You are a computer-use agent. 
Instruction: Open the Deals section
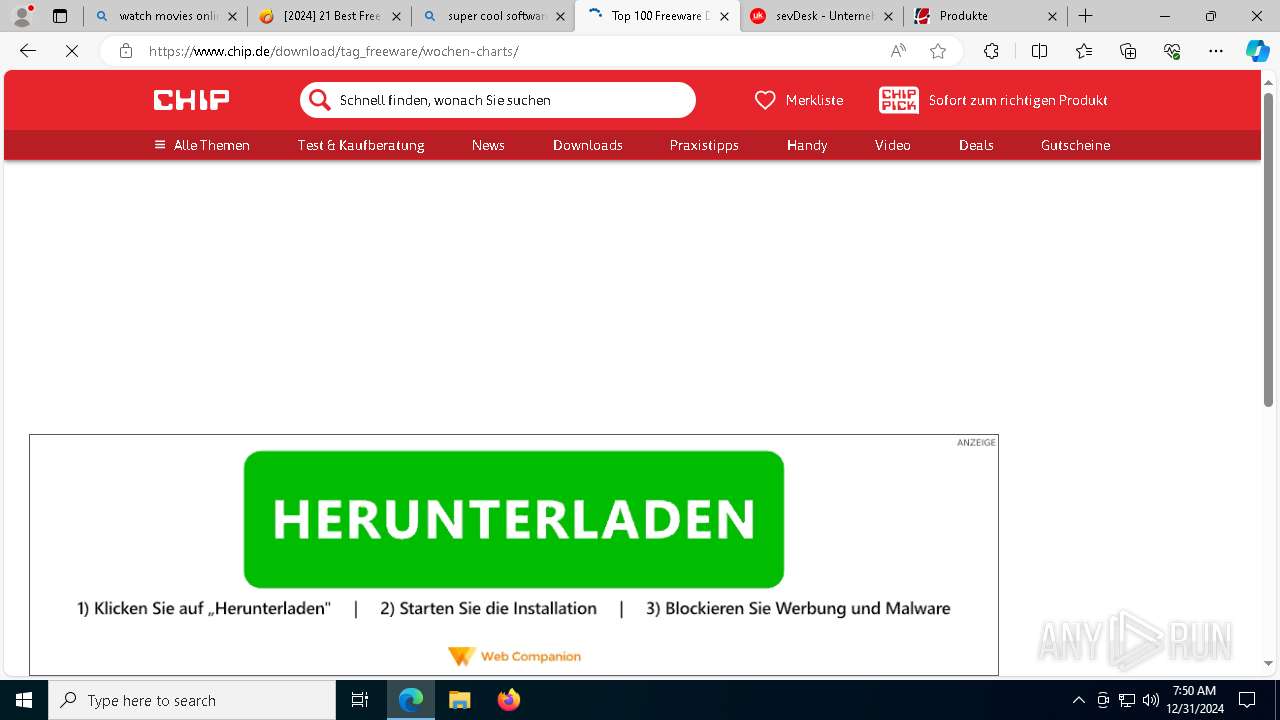coord(976,145)
